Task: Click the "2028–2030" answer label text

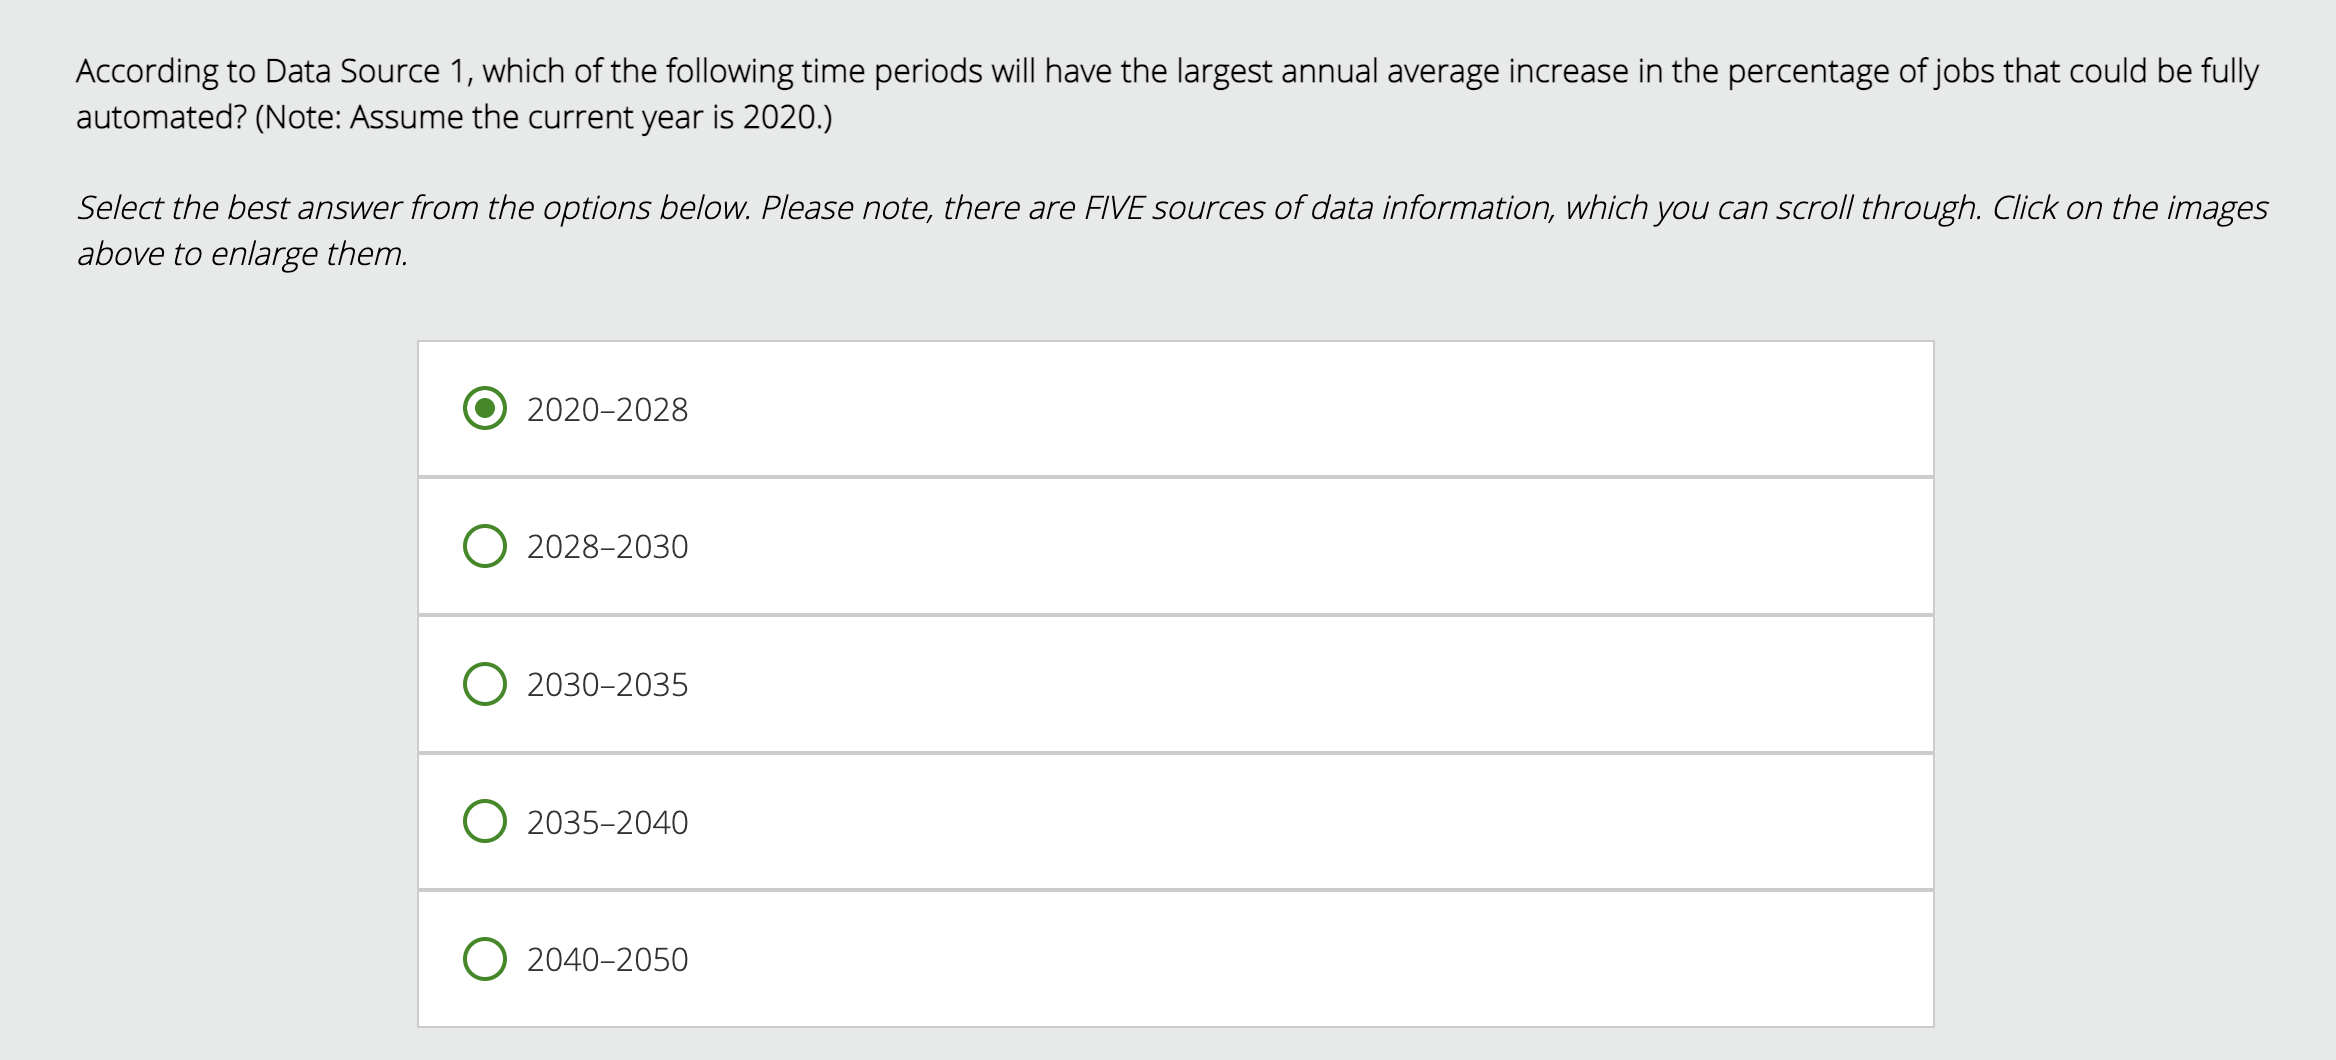Action: [607, 547]
